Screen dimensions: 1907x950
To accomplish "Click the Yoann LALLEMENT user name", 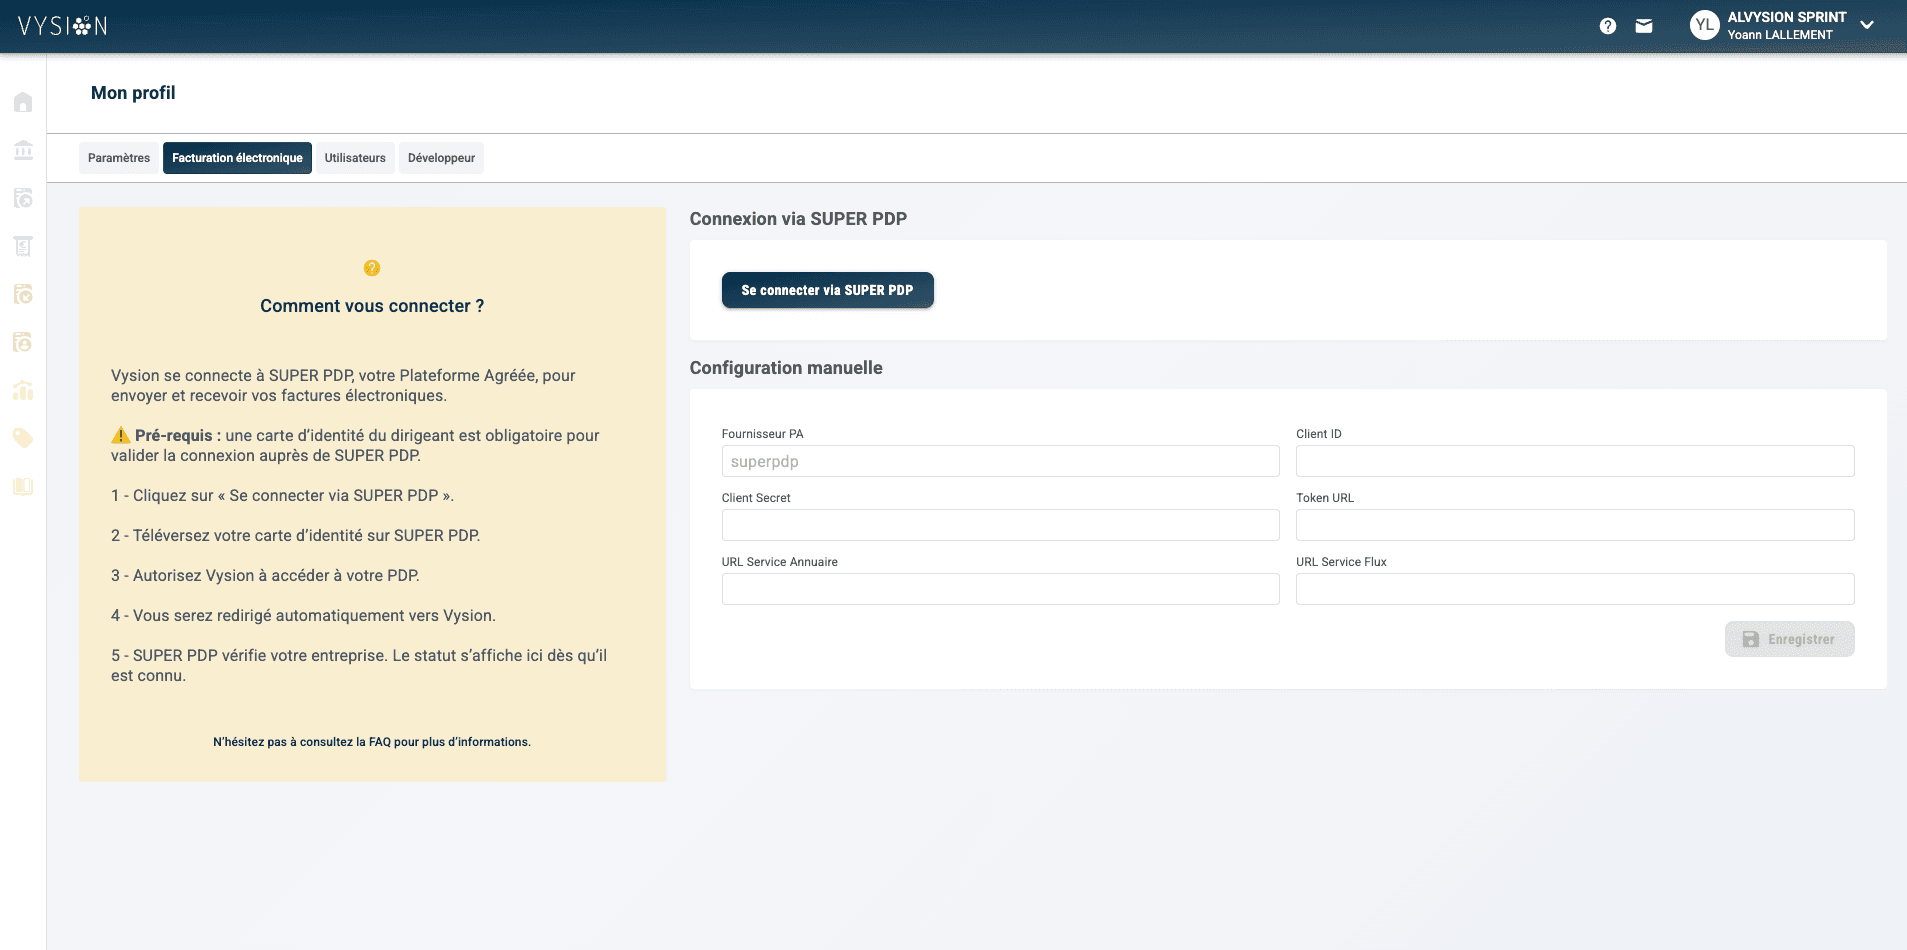I will (x=1780, y=35).
